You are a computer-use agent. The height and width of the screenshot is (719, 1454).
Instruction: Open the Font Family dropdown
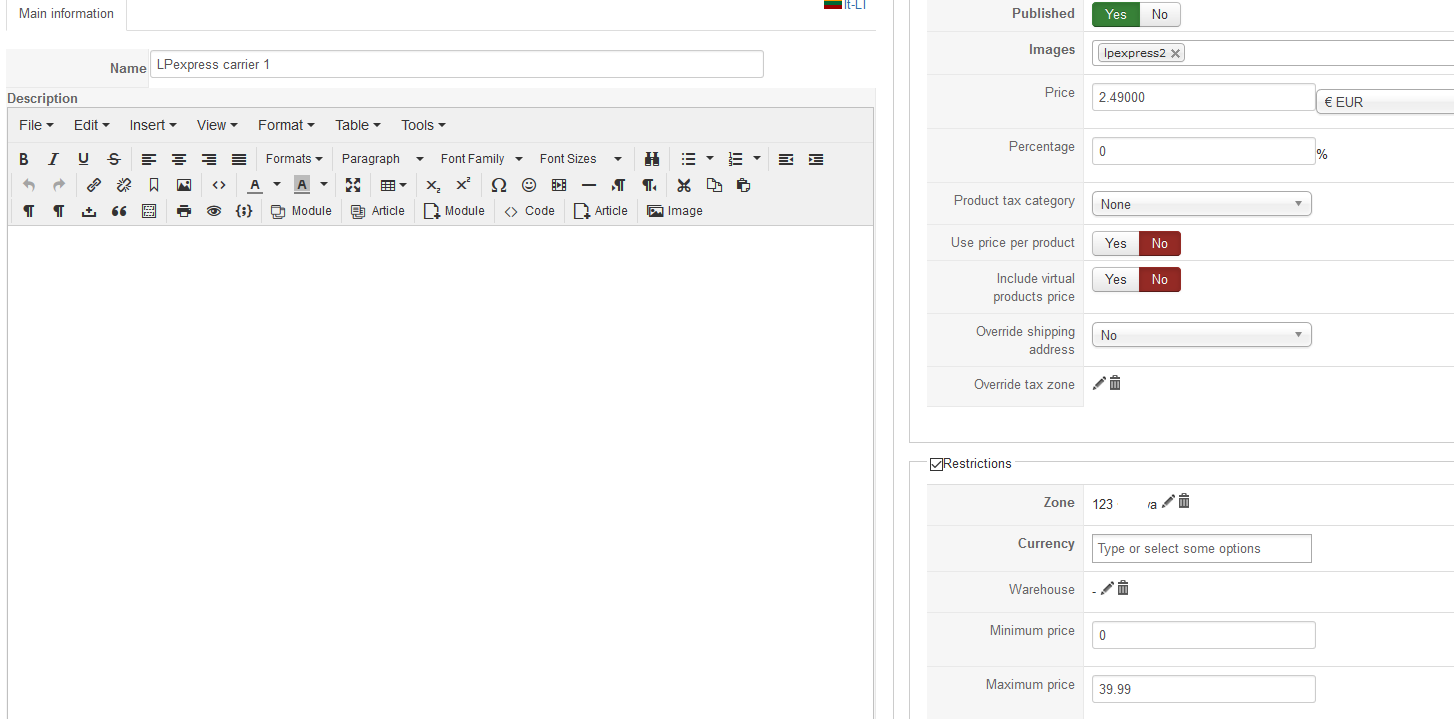coord(482,159)
